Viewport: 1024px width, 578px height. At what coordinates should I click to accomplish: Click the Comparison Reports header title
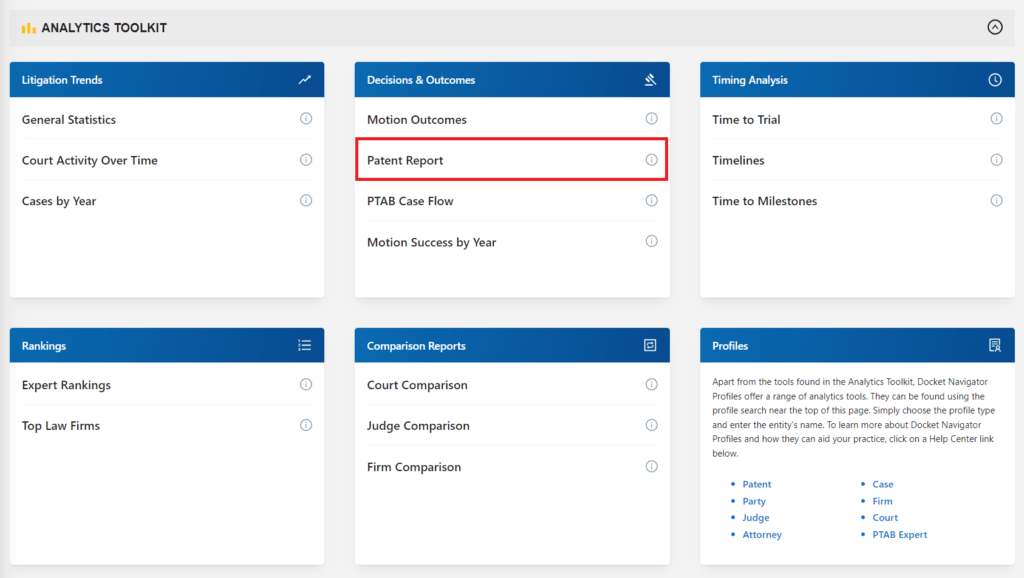[416, 345]
